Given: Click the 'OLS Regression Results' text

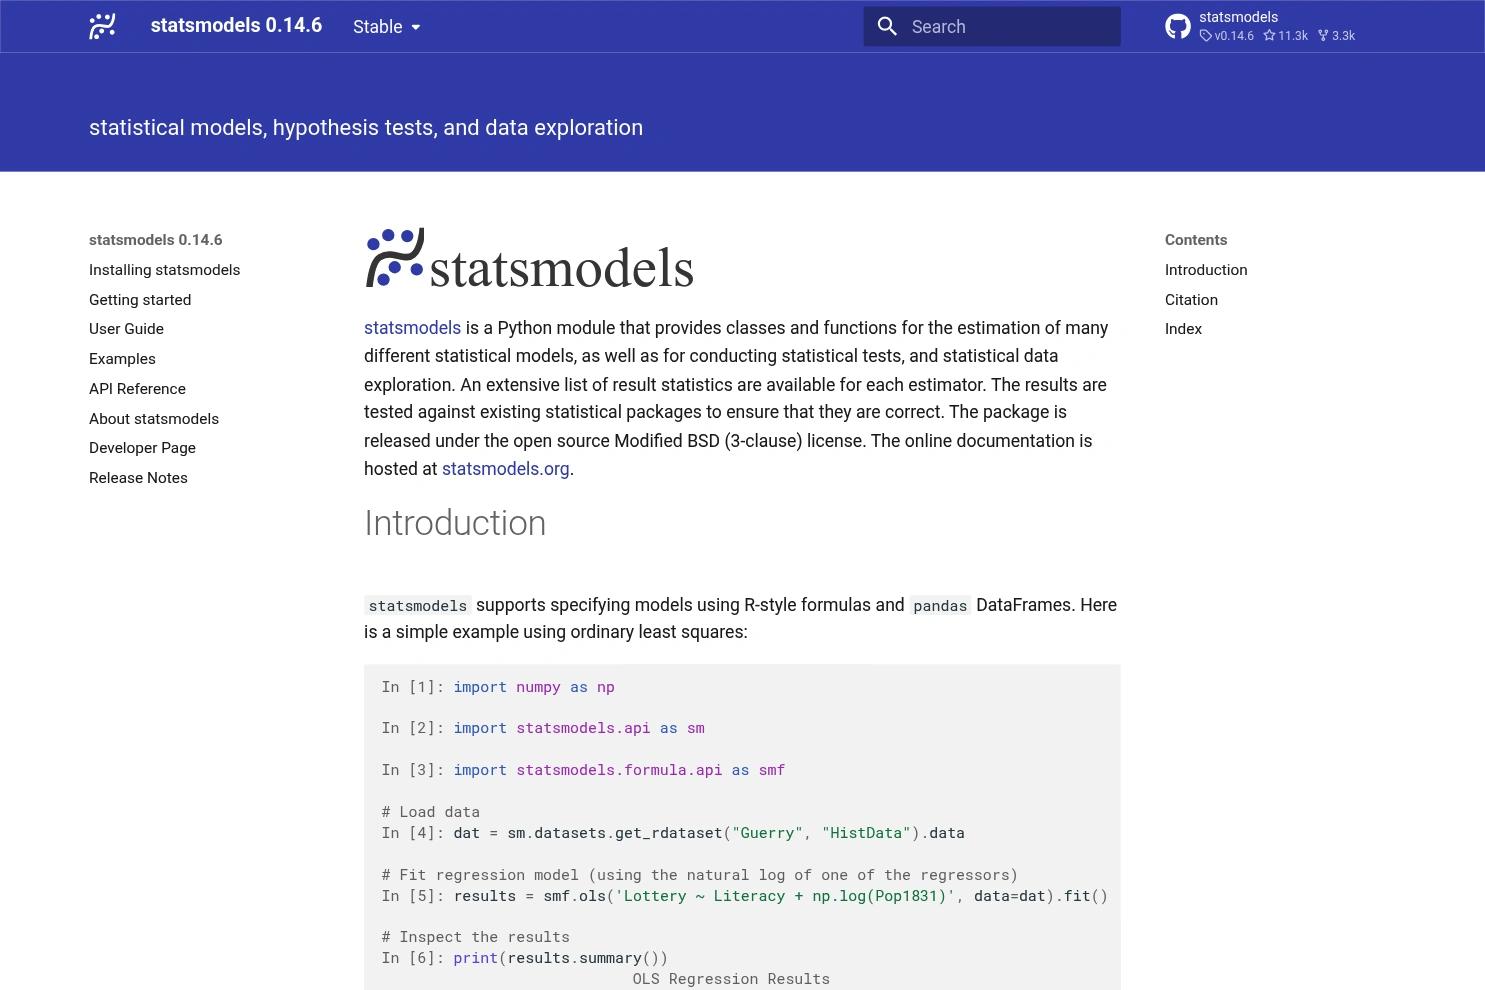Looking at the screenshot, I should pyautogui.click(x=731, y=979).
